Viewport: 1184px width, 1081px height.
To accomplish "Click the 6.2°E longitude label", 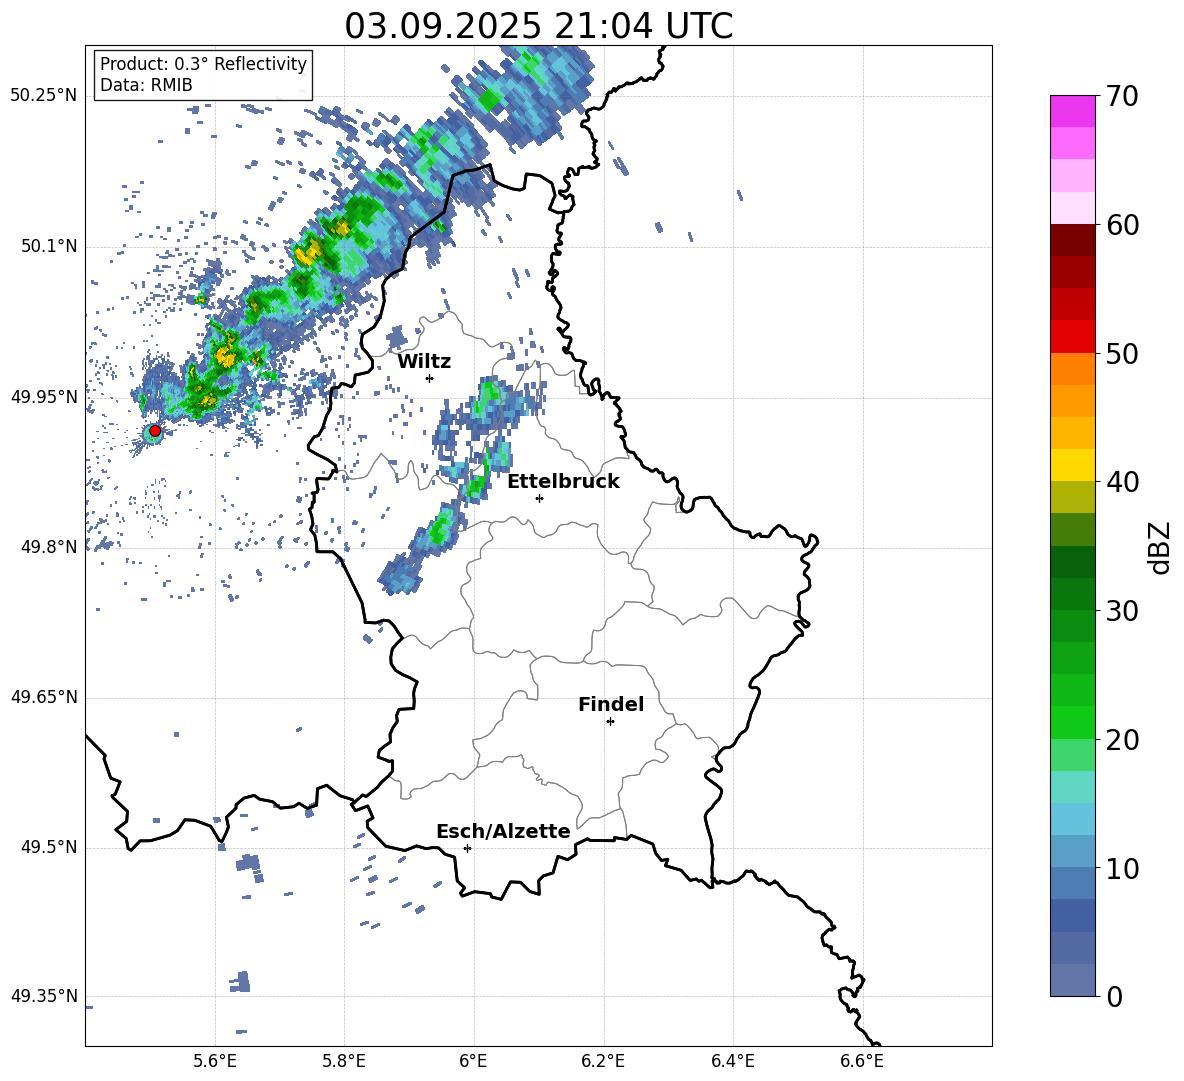I will [603, 1061].
